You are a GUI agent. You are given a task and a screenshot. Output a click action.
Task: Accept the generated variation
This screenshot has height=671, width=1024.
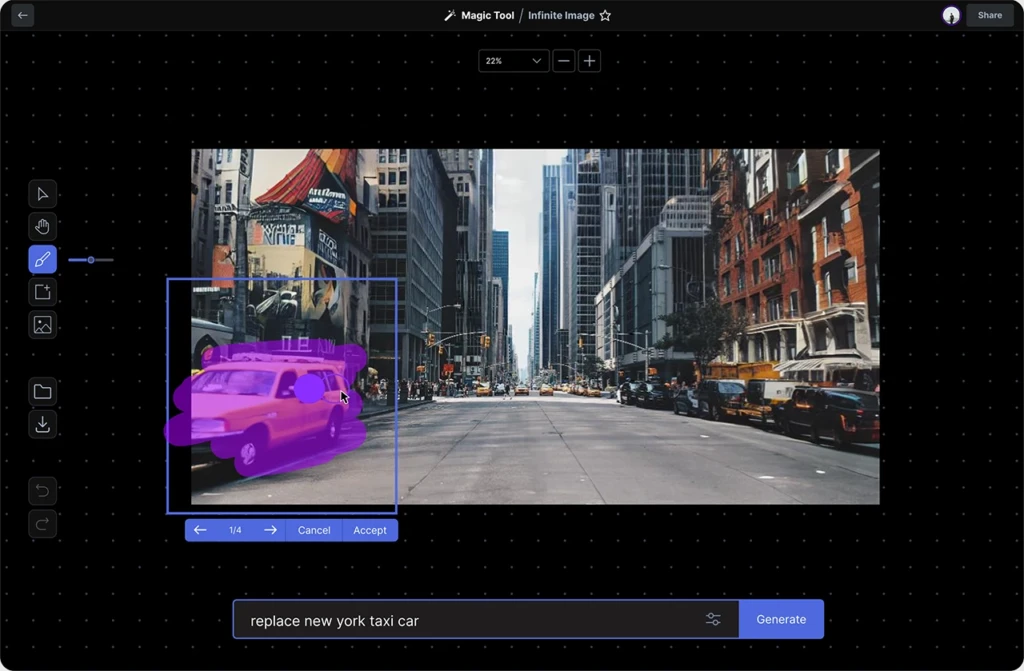click(x=370, y=530)
